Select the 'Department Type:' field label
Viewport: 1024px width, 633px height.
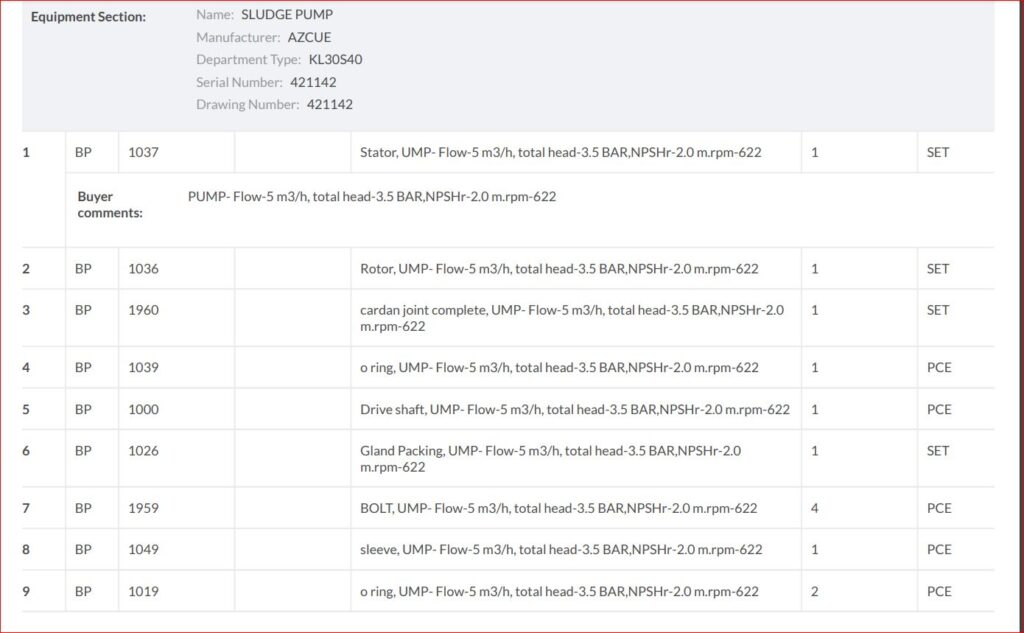[249, 59]
